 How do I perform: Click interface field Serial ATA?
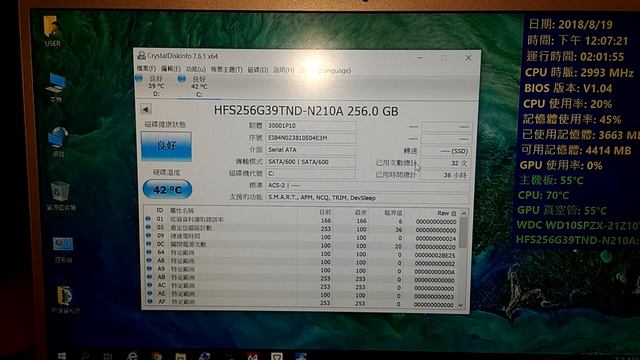[311, 150]
